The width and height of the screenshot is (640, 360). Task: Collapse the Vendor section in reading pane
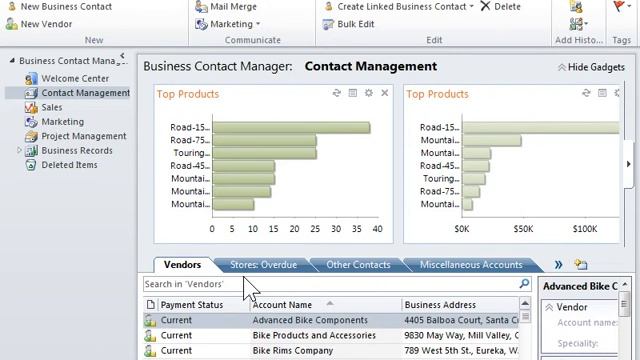[x=549, y=307]
